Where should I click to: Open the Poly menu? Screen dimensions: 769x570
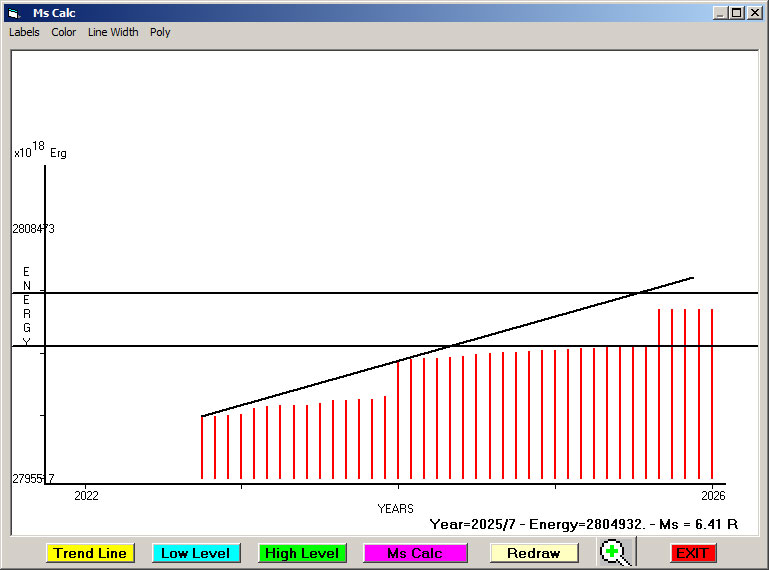pos(160,32)
